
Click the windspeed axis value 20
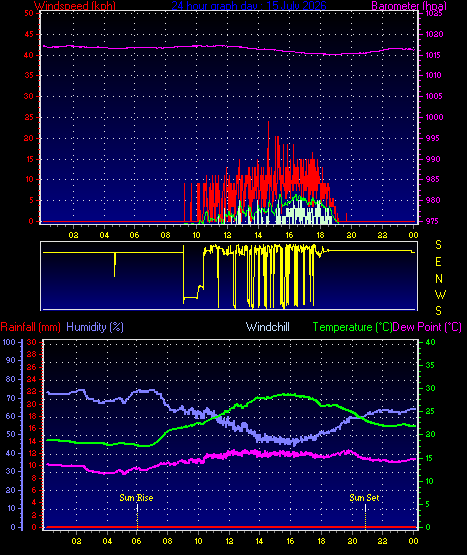tap(29, 138)
